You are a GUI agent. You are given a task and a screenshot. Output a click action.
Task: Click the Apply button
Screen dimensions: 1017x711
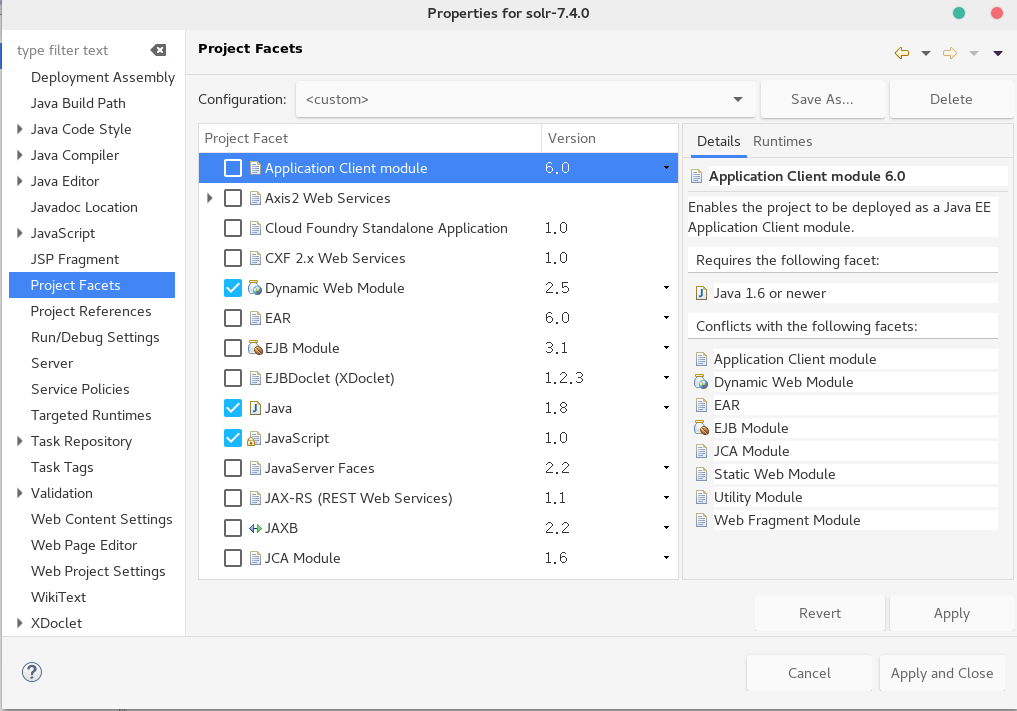pos(951,613)
